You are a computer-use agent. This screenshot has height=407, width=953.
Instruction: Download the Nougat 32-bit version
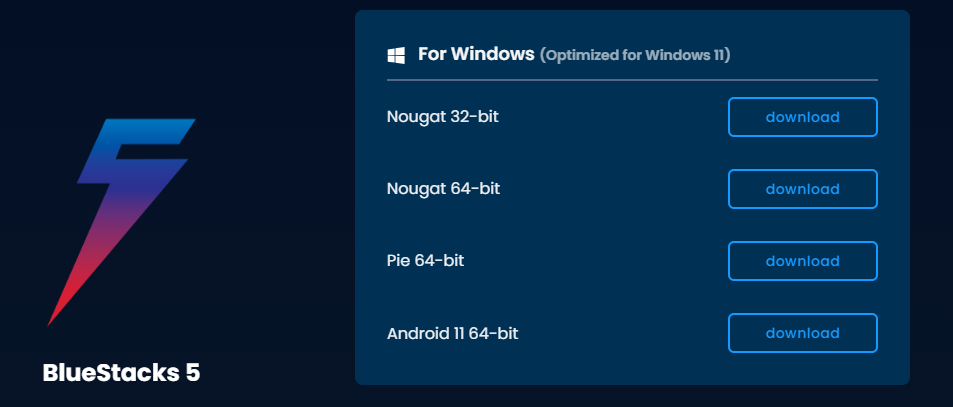(x=802, y=117)
